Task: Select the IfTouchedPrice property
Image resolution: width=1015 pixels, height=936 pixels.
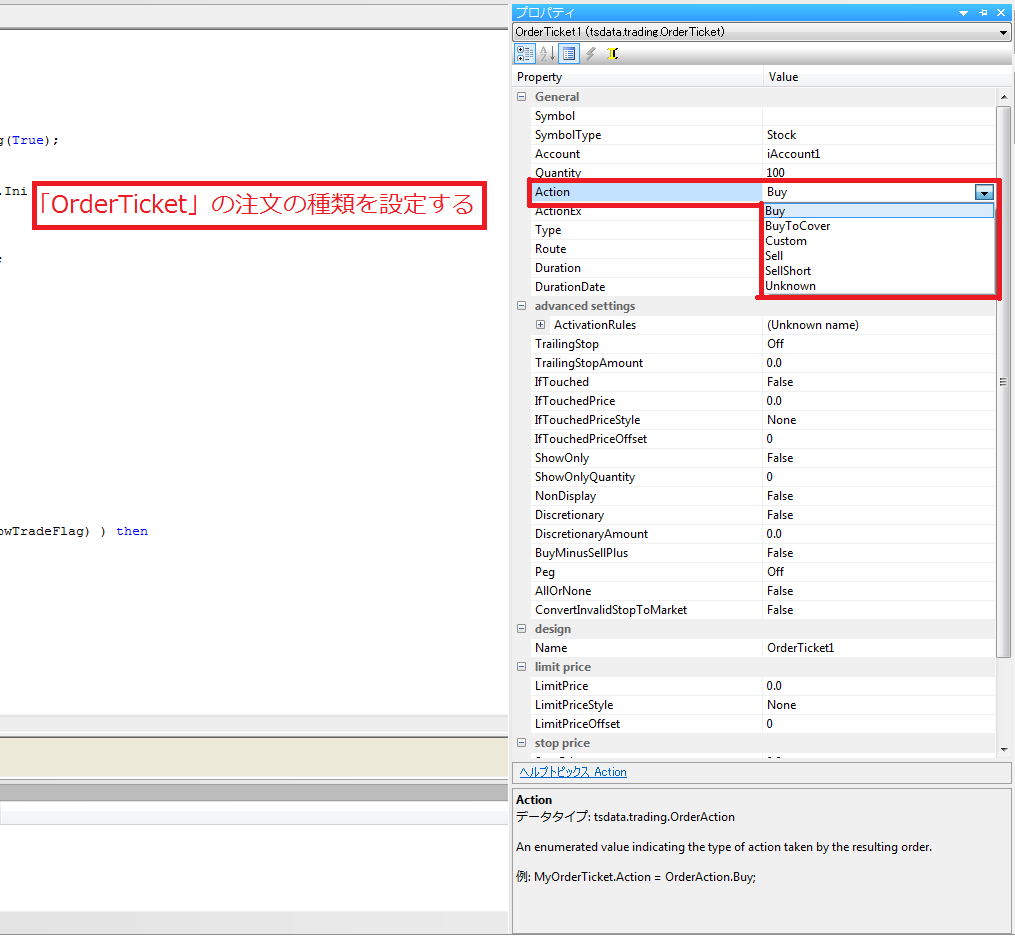Action: pyautogui.click(x=646, y=401)
